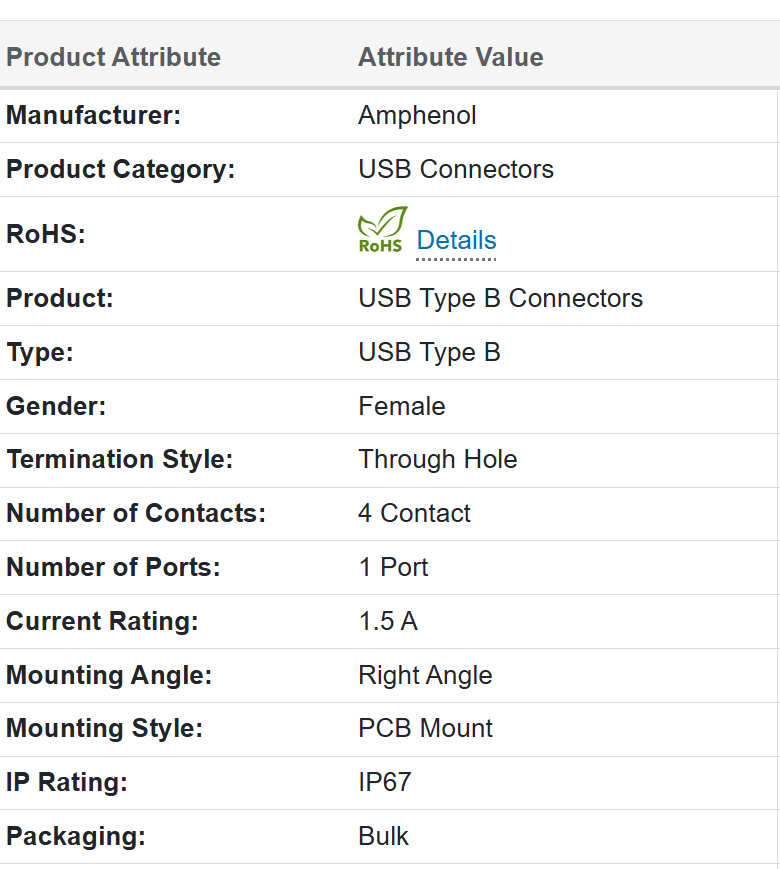Select the Termination Style label
The width and height of the screenshot is (780, 869).
[x=119, y=459]
